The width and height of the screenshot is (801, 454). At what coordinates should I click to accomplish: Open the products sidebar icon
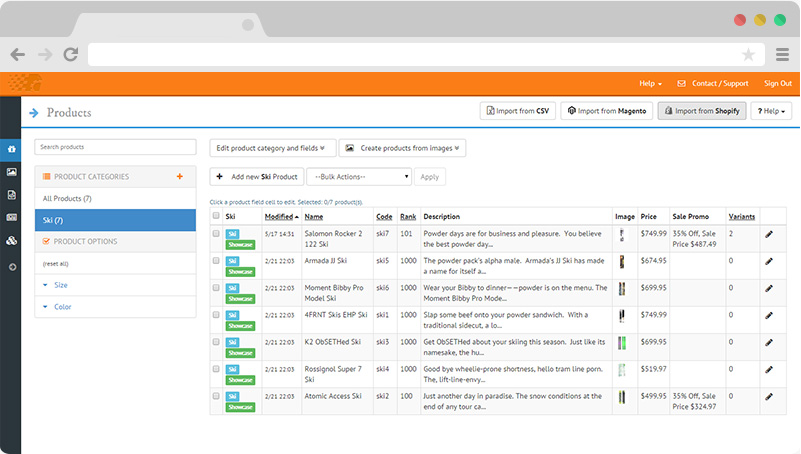[x=11, y=149]
